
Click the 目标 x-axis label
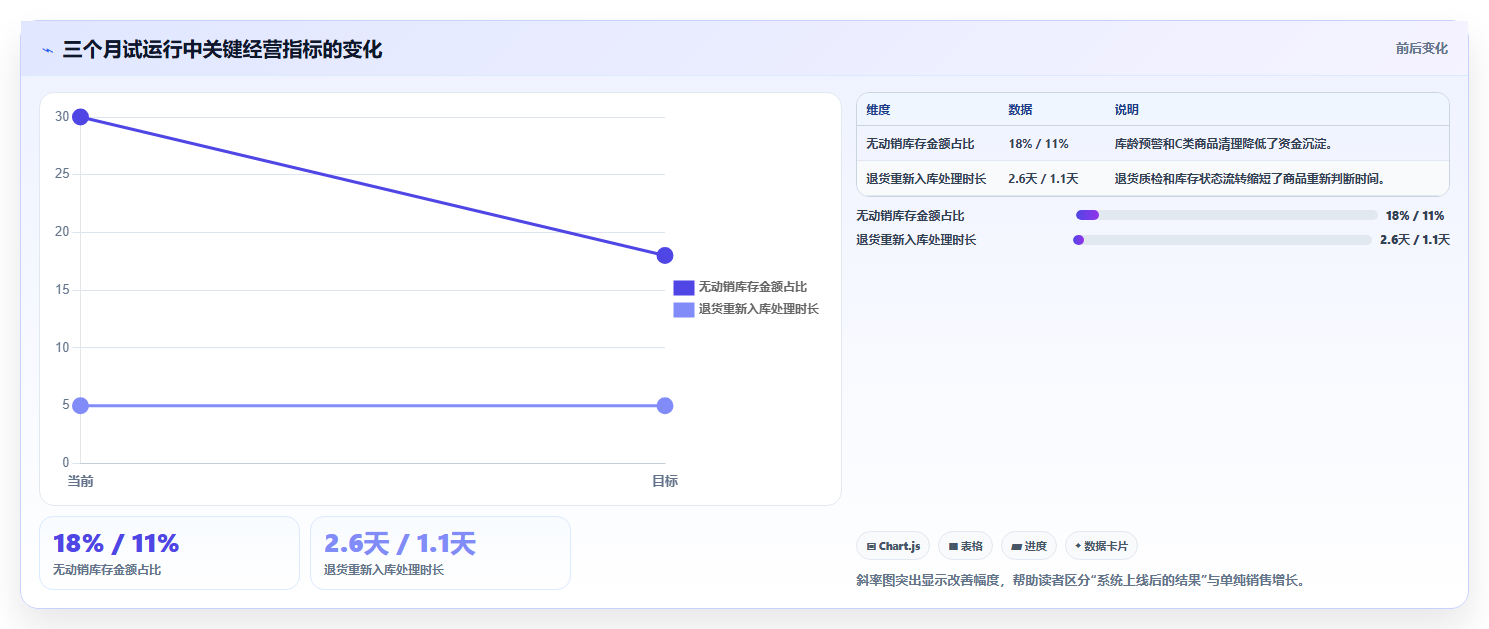click(x=665, y=482)
